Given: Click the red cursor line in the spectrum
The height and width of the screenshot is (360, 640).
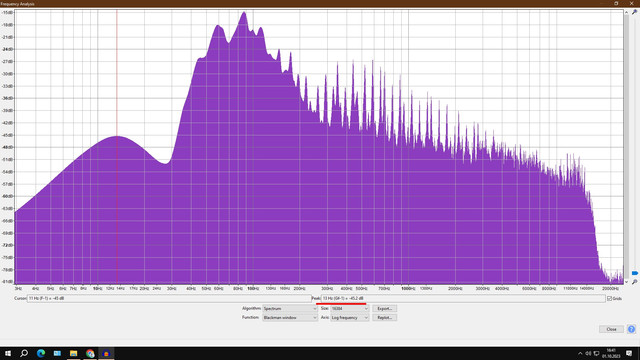Looking at the screenshot, I should pos(117,147).
